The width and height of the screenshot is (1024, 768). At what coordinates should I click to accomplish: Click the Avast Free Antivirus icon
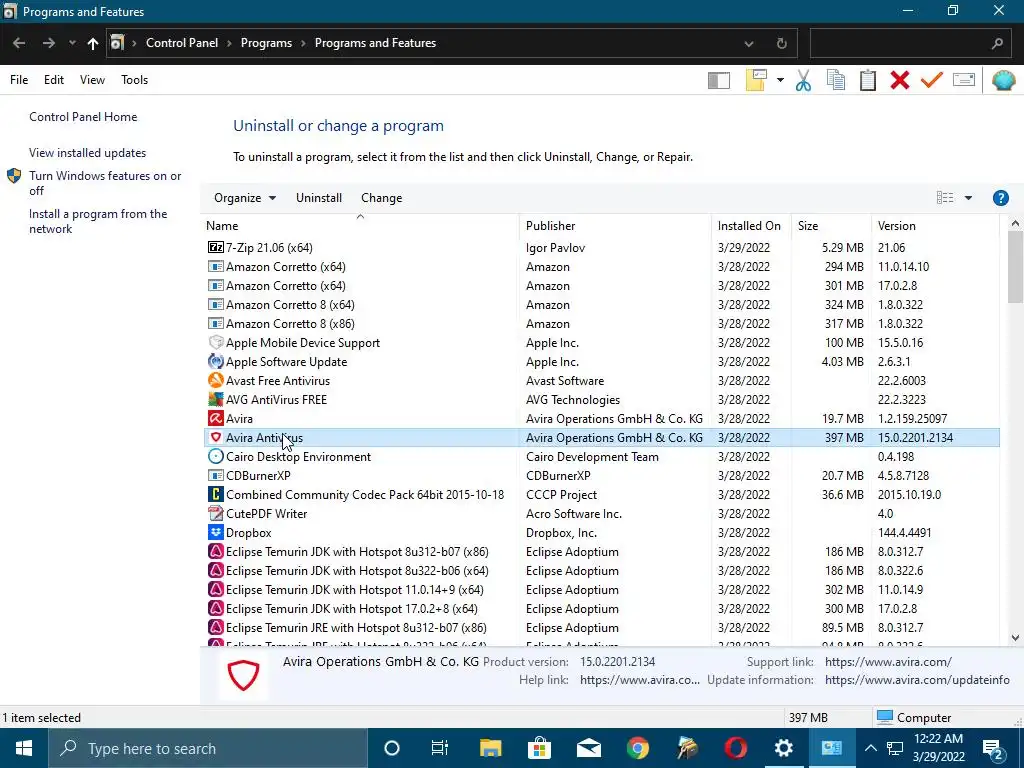[216, 380]
